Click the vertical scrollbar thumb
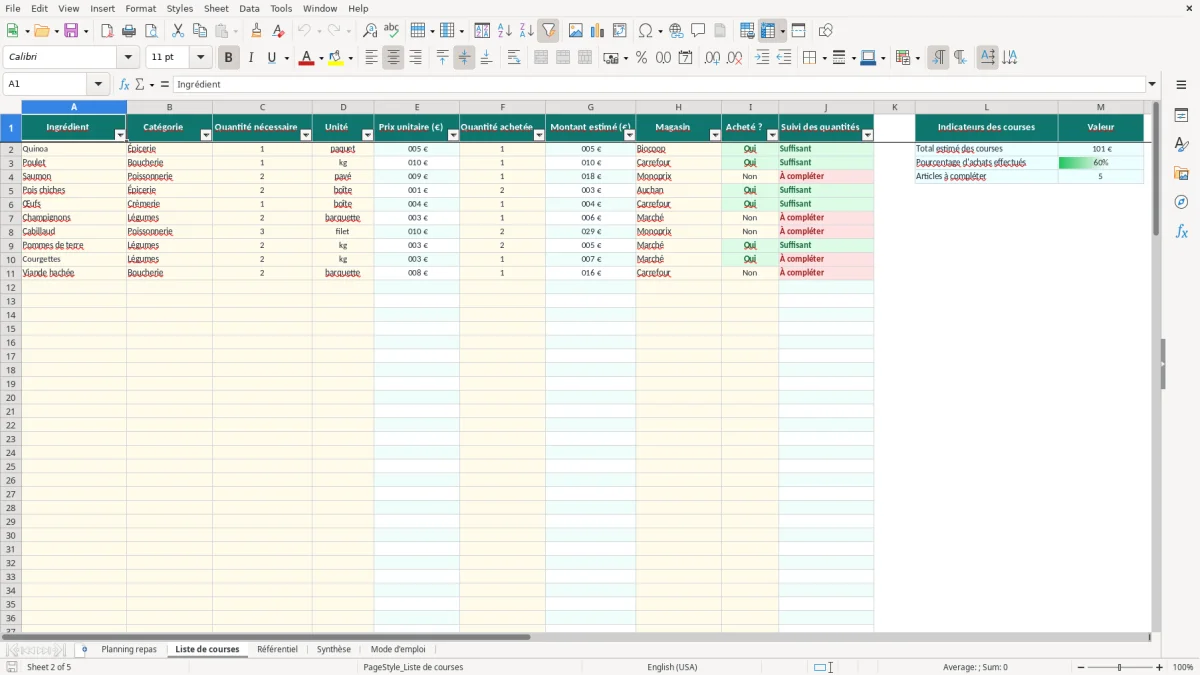1200x675 pixels. [x=1156, y=170]
